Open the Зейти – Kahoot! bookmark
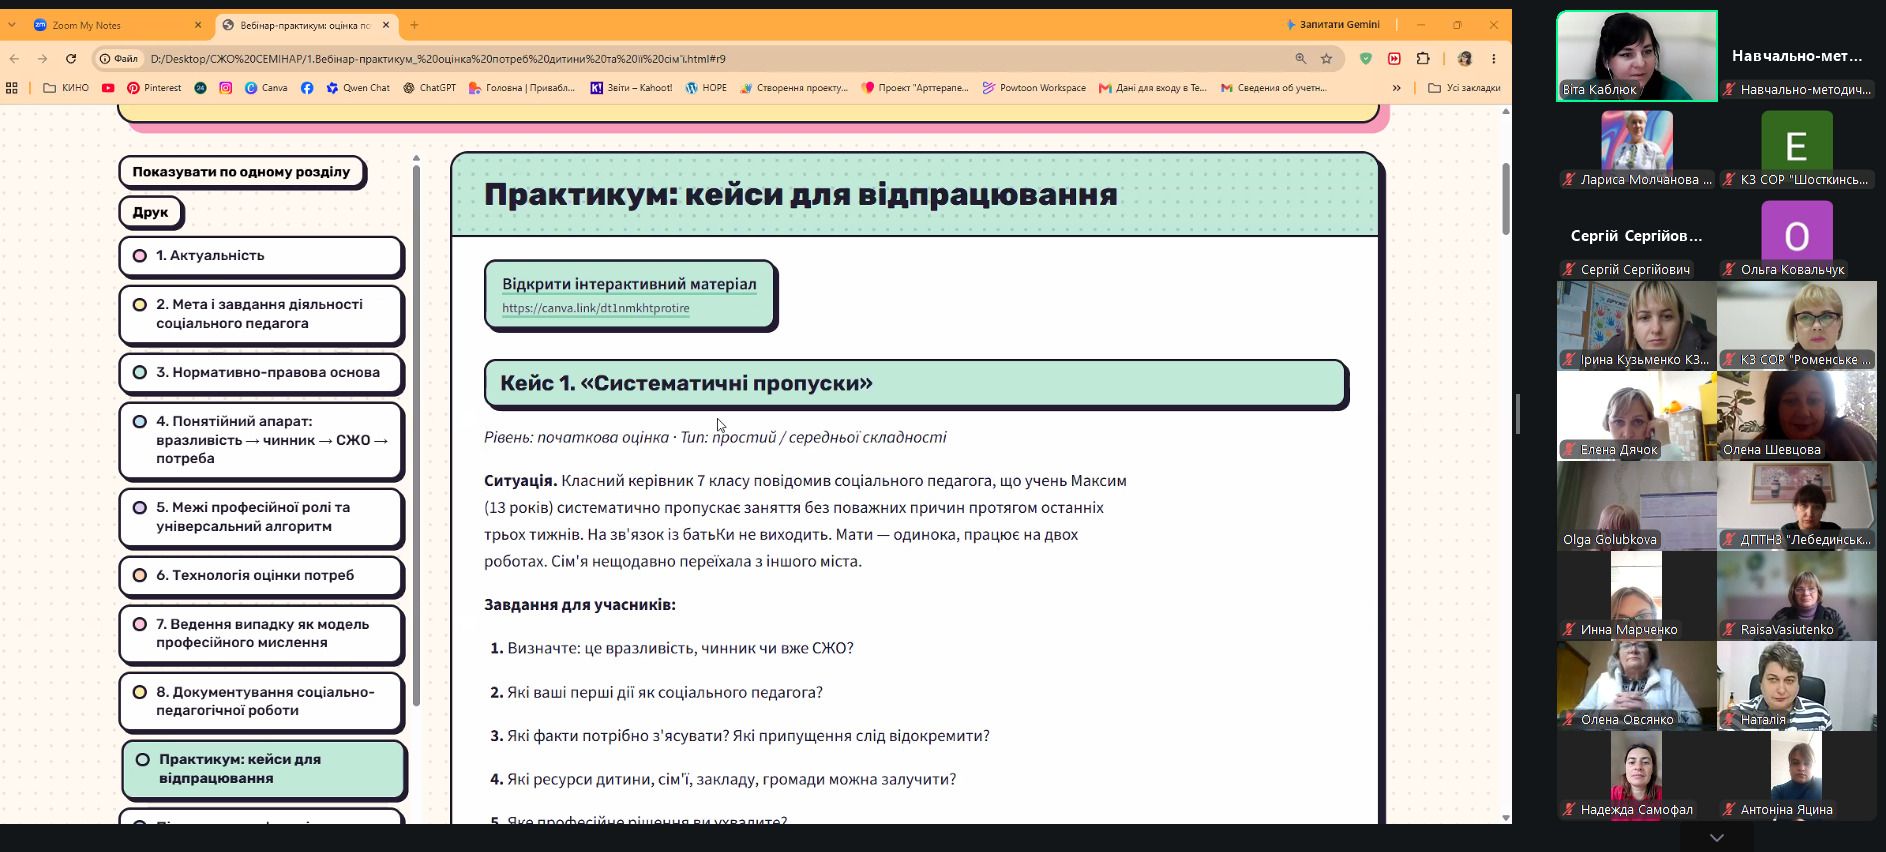The width and height of the screenshot is (1886, 852). tap(631, 88)
